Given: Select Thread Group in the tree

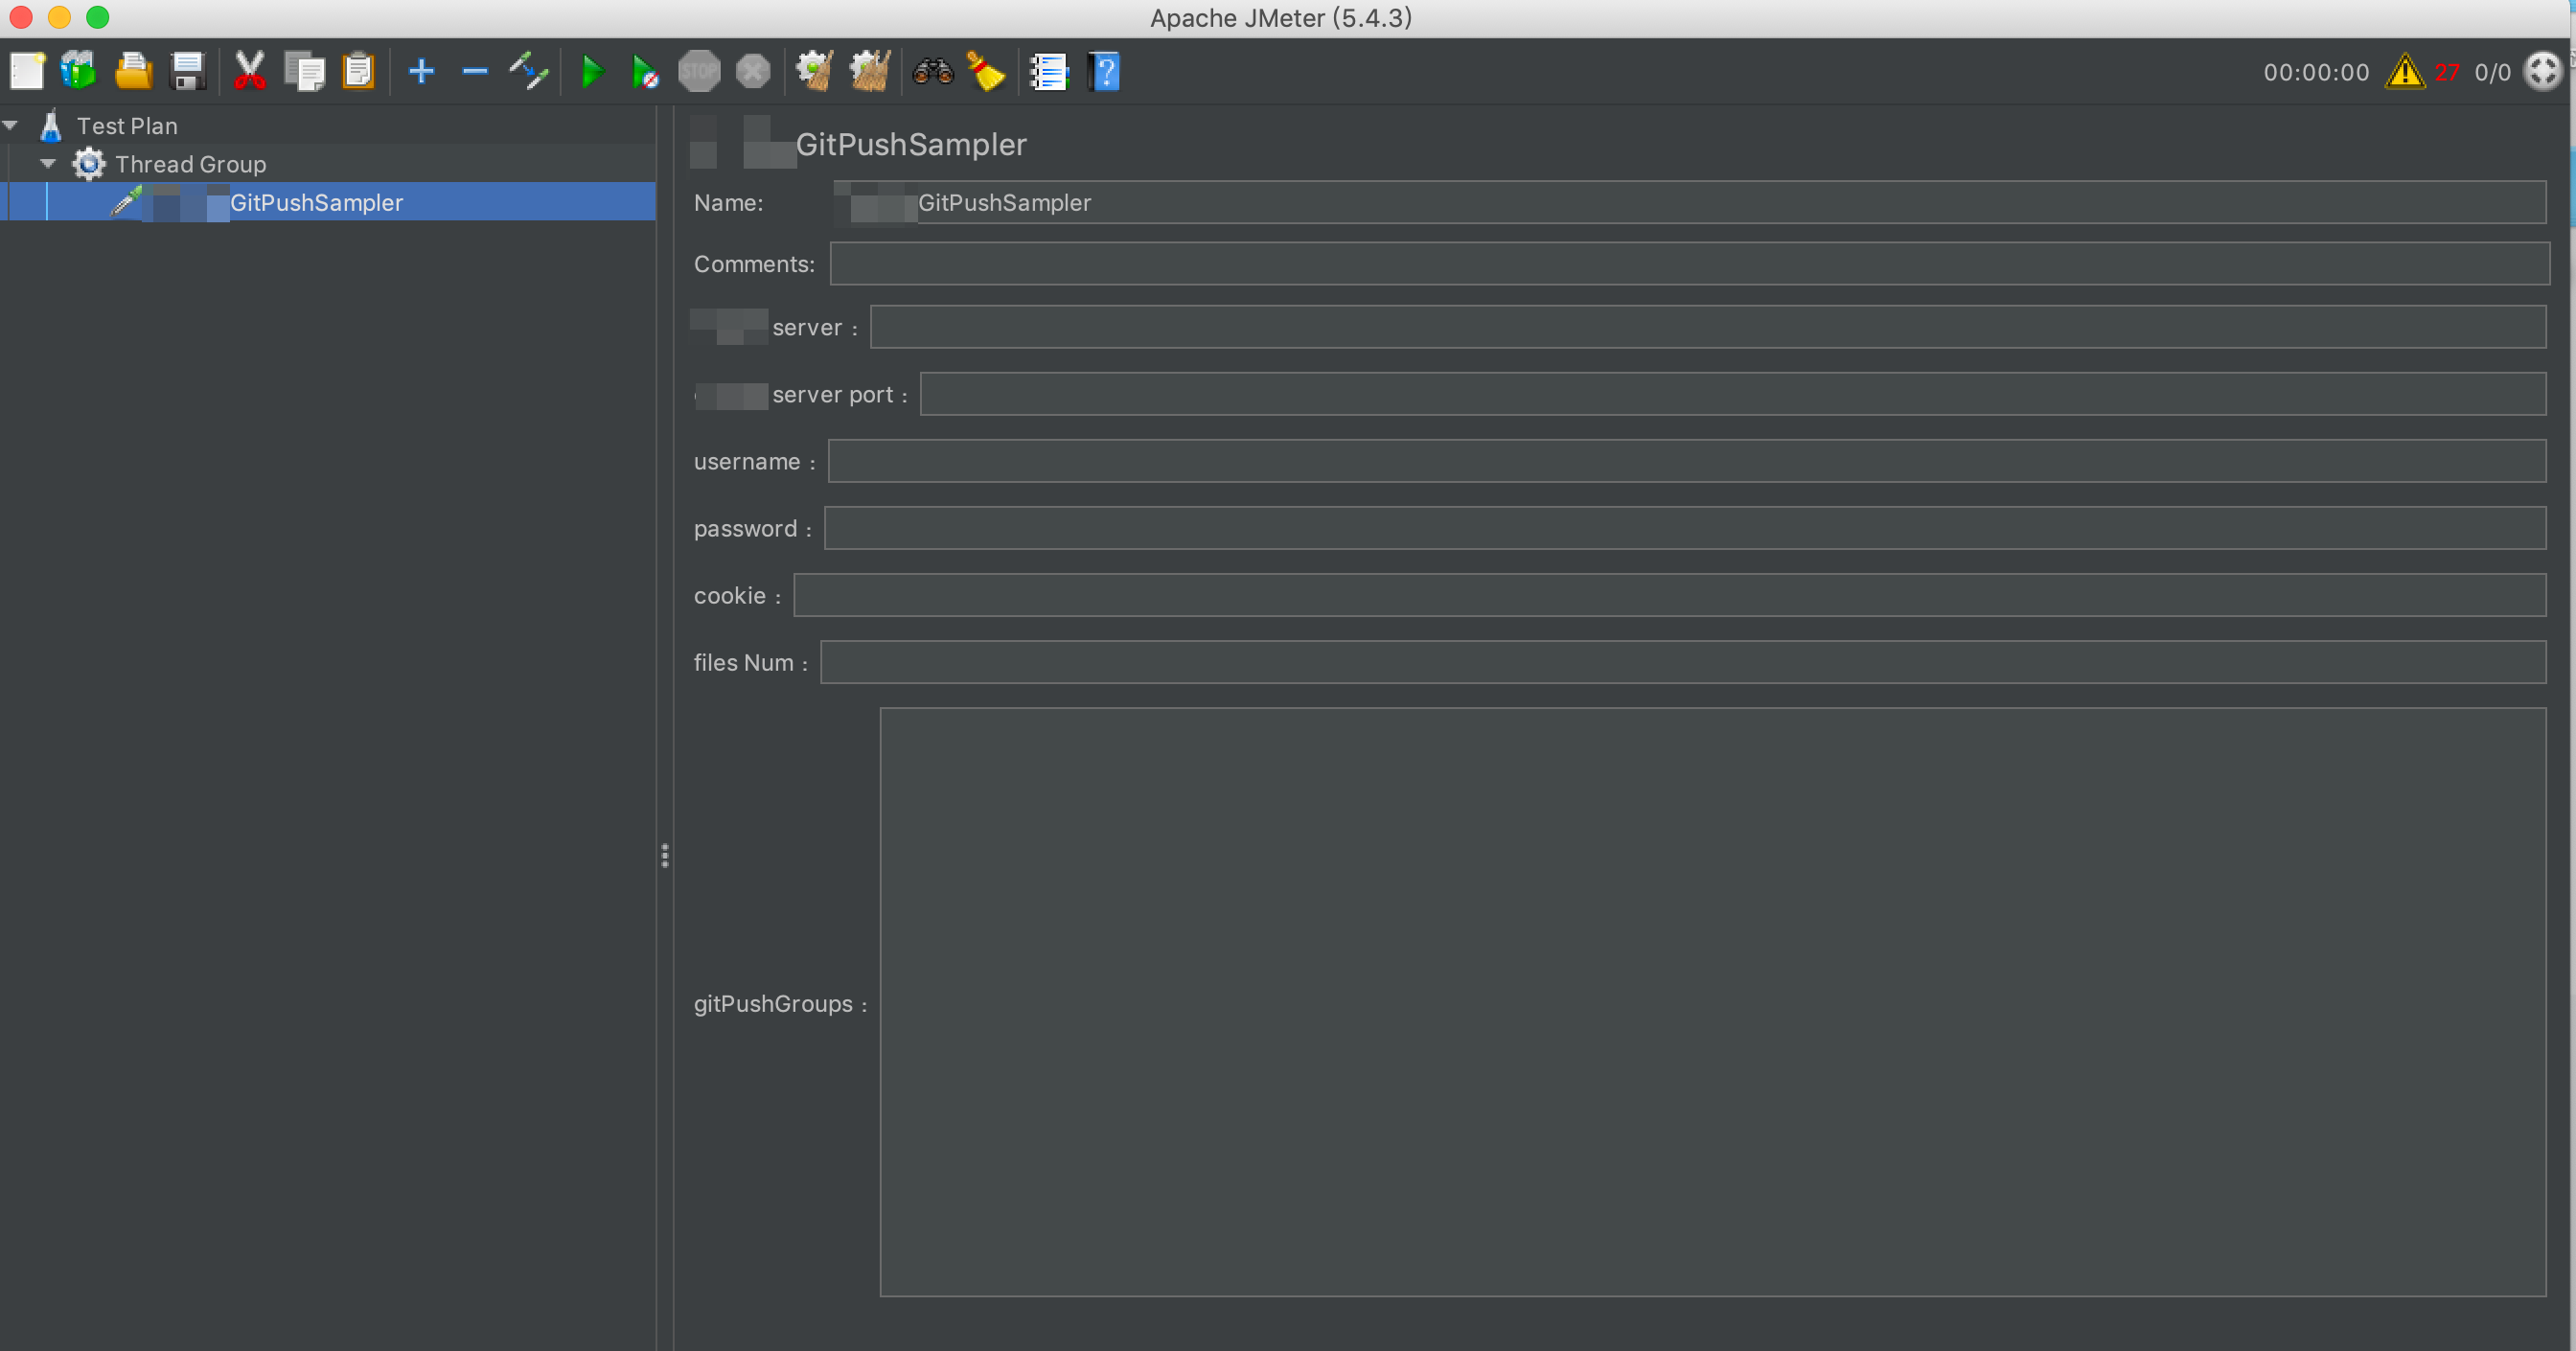Looking at the screenshot, I should (190, 164).
